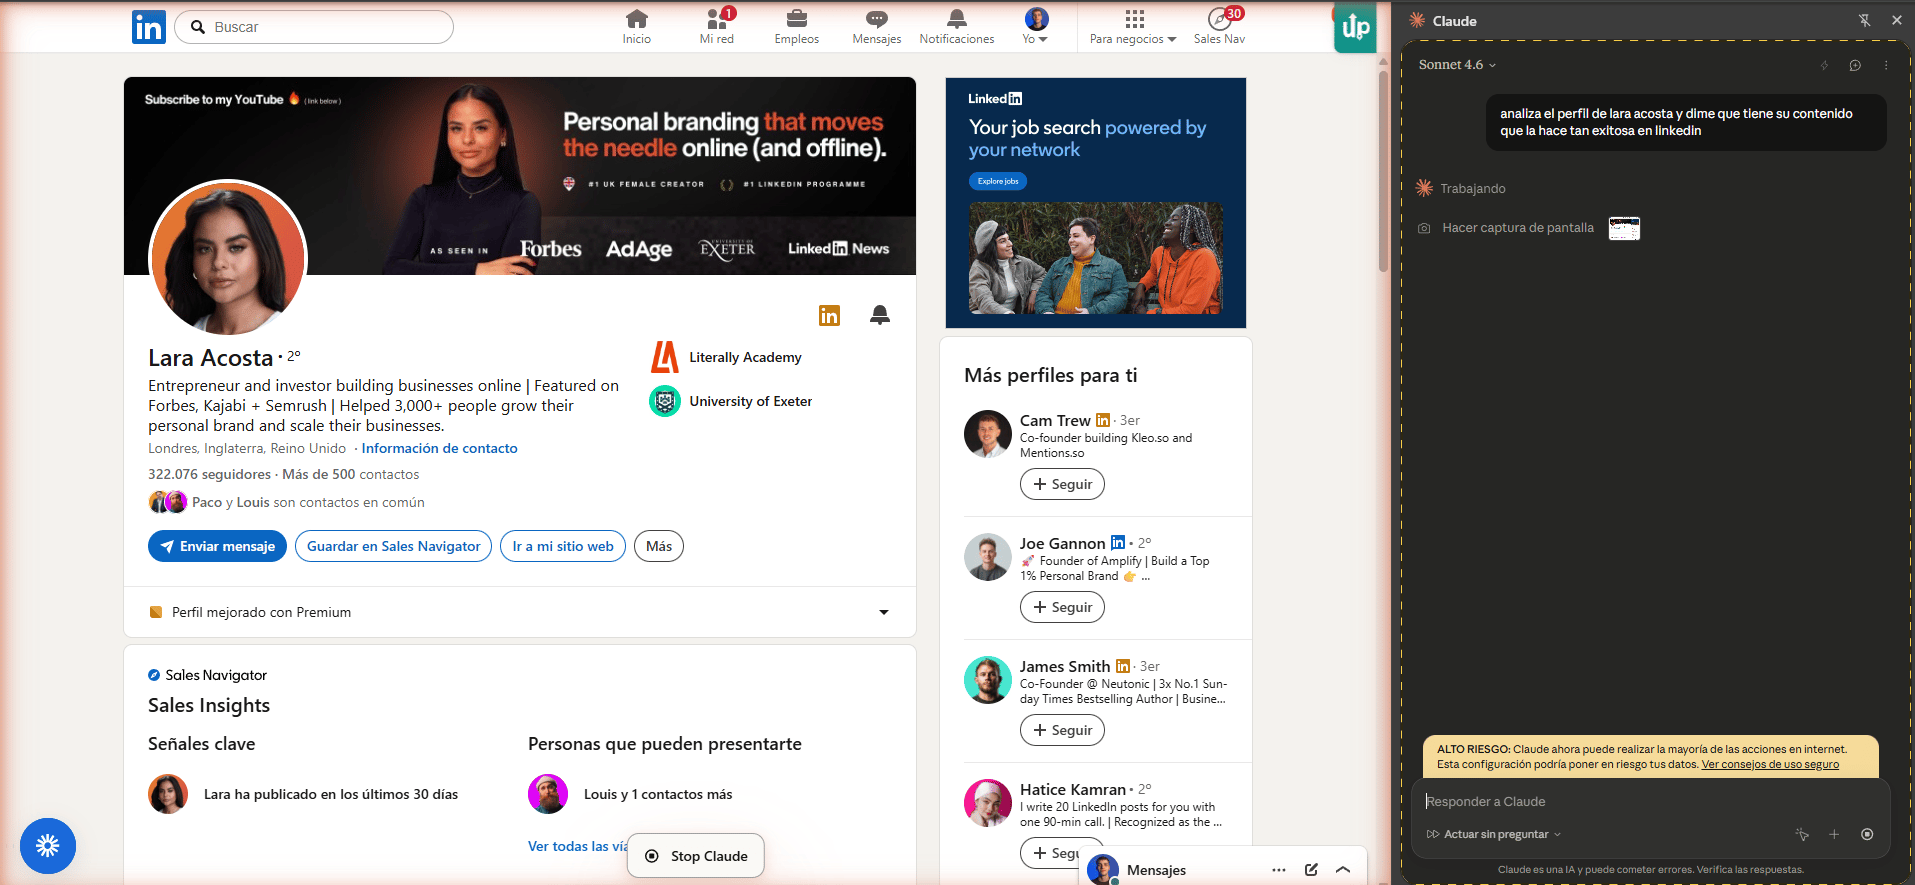This screenshot has height=885, width=1915.
Task: Follow James Smith with Seguir
Action: 1062,730
